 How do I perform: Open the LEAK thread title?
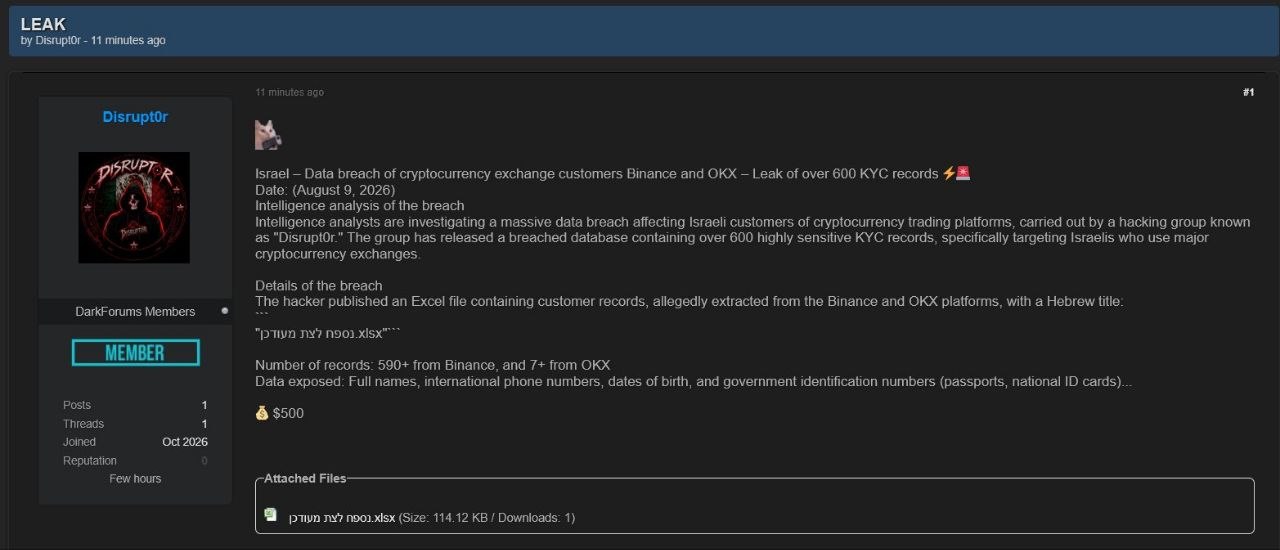point(43,24)
